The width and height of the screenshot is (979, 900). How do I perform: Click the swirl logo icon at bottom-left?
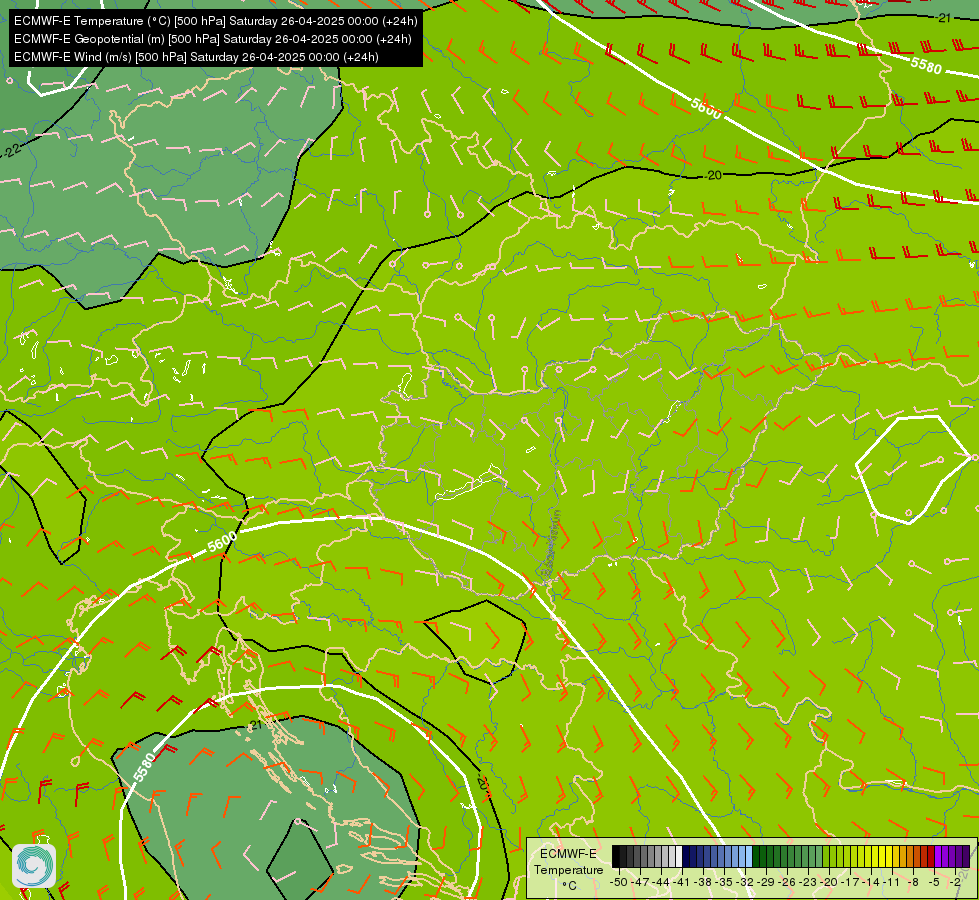point(34,866)
